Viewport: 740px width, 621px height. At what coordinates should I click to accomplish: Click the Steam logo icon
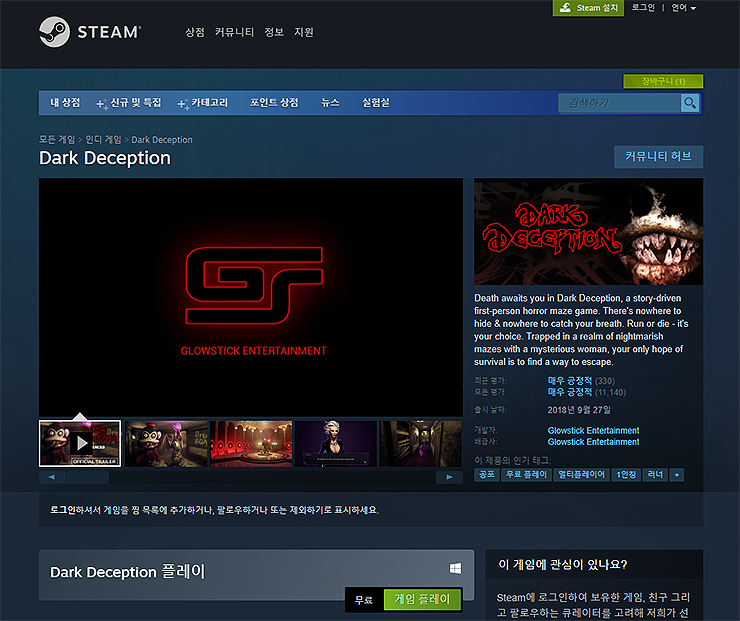click(54, 32)
